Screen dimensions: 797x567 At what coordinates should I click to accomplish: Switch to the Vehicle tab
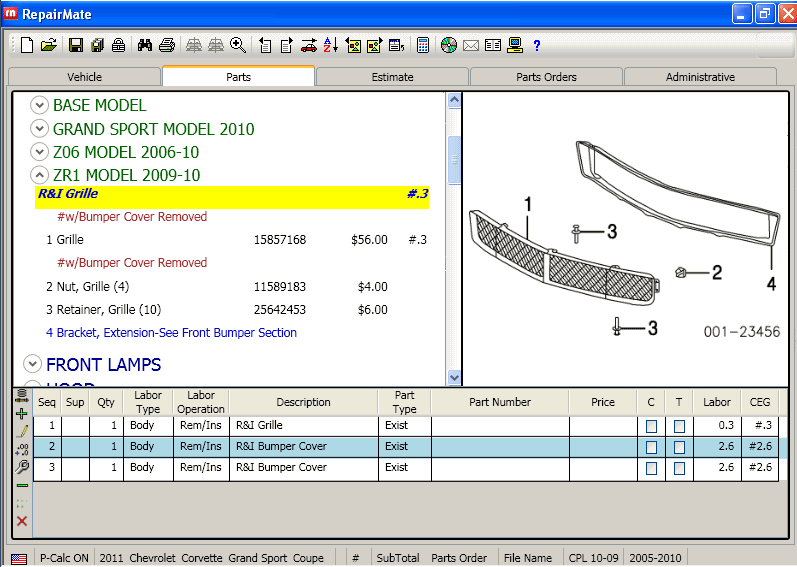click(84, 77)
